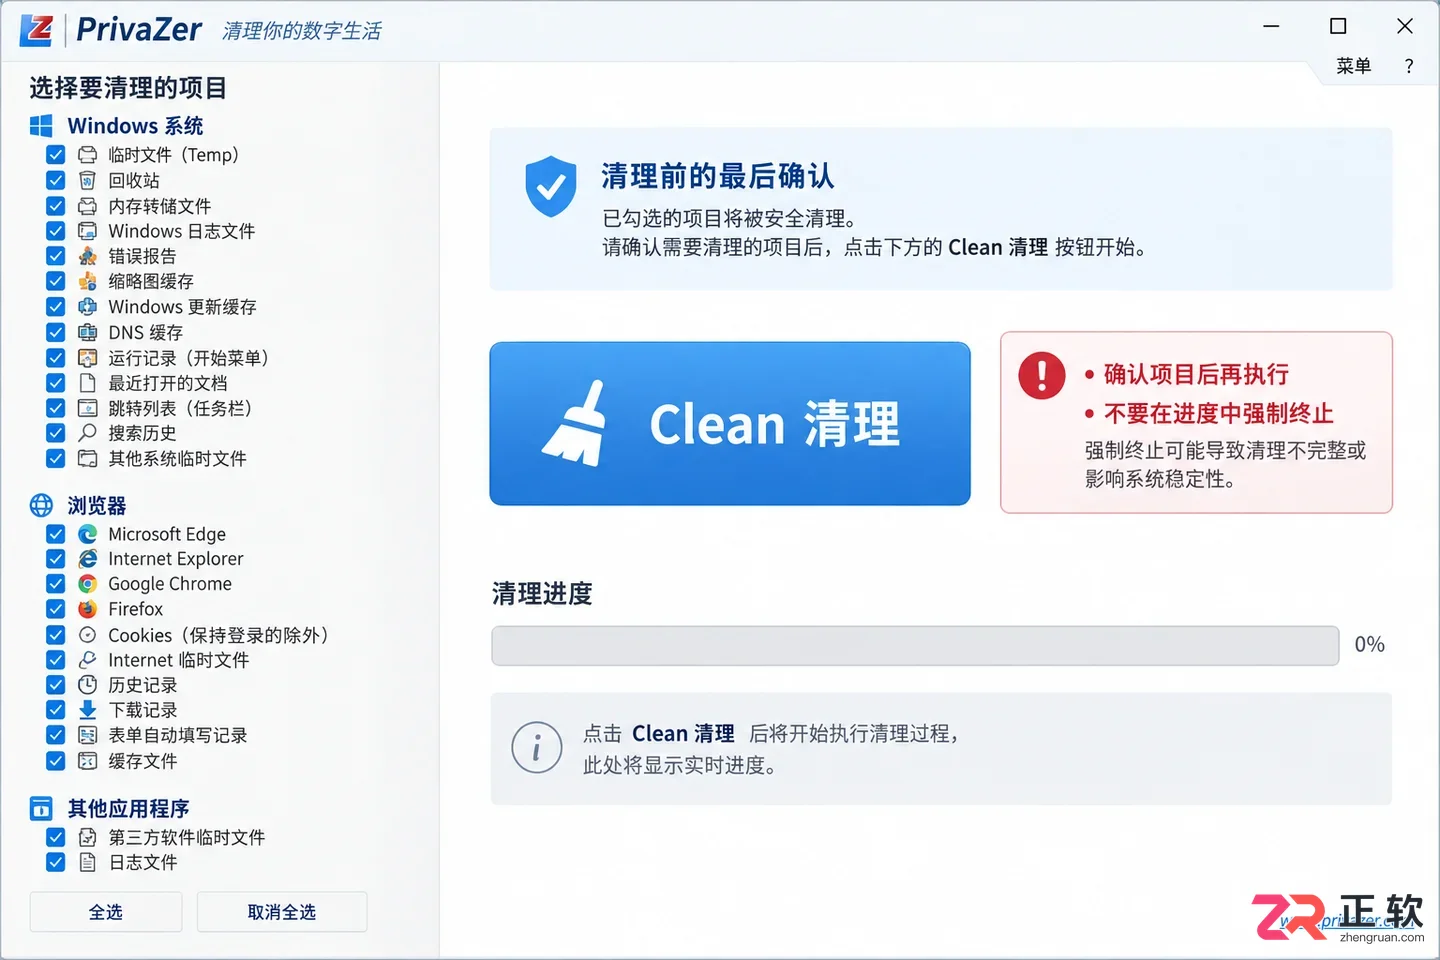The height and width of the screenshot is (960, 1440).
Task: Click the blue shield checkmark icon
Action: click(x=551, y=186)
